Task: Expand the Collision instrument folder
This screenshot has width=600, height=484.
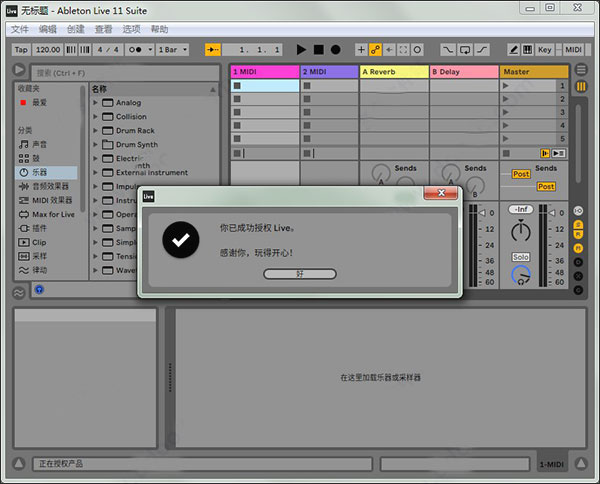Action: [x=95, y=116]
